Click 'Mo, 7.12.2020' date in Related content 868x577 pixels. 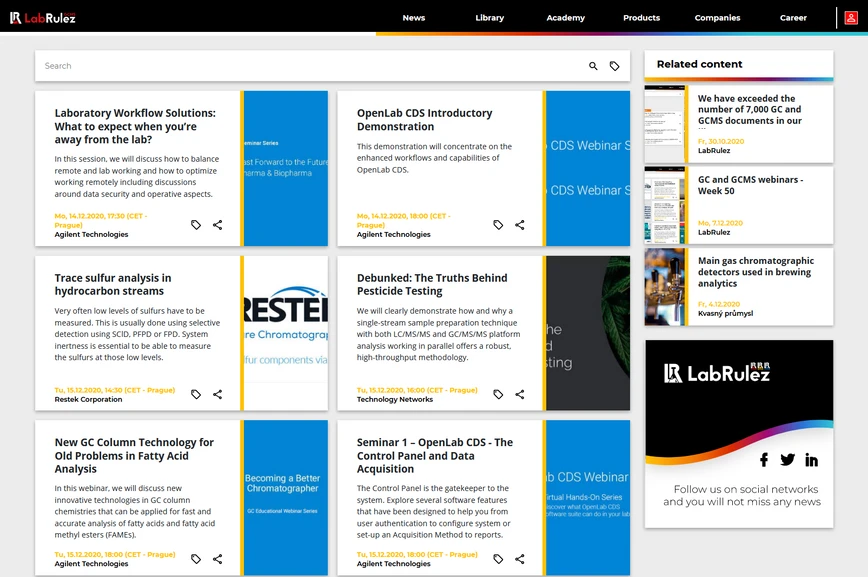pos(720,223)
